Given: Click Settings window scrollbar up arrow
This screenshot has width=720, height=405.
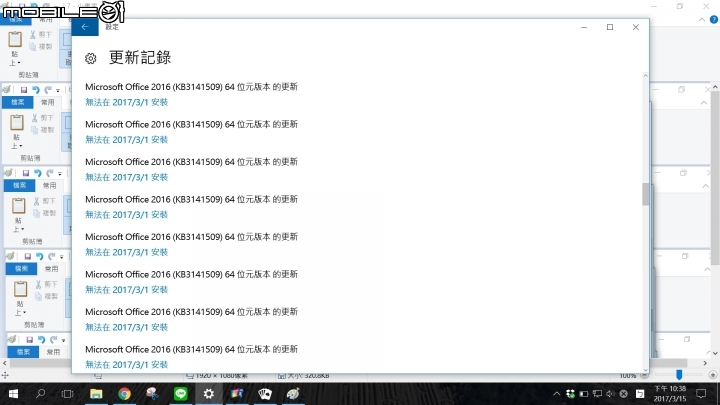Looking at the screenshot, I should click(x=646, y=76).
